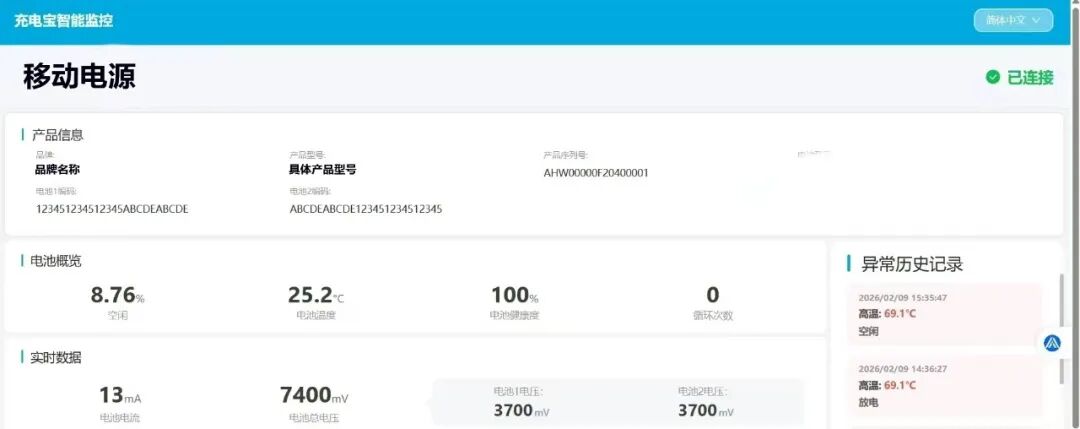
Task: Open the 15:35:47 high temperature record
Action: [x=944, y=314]
